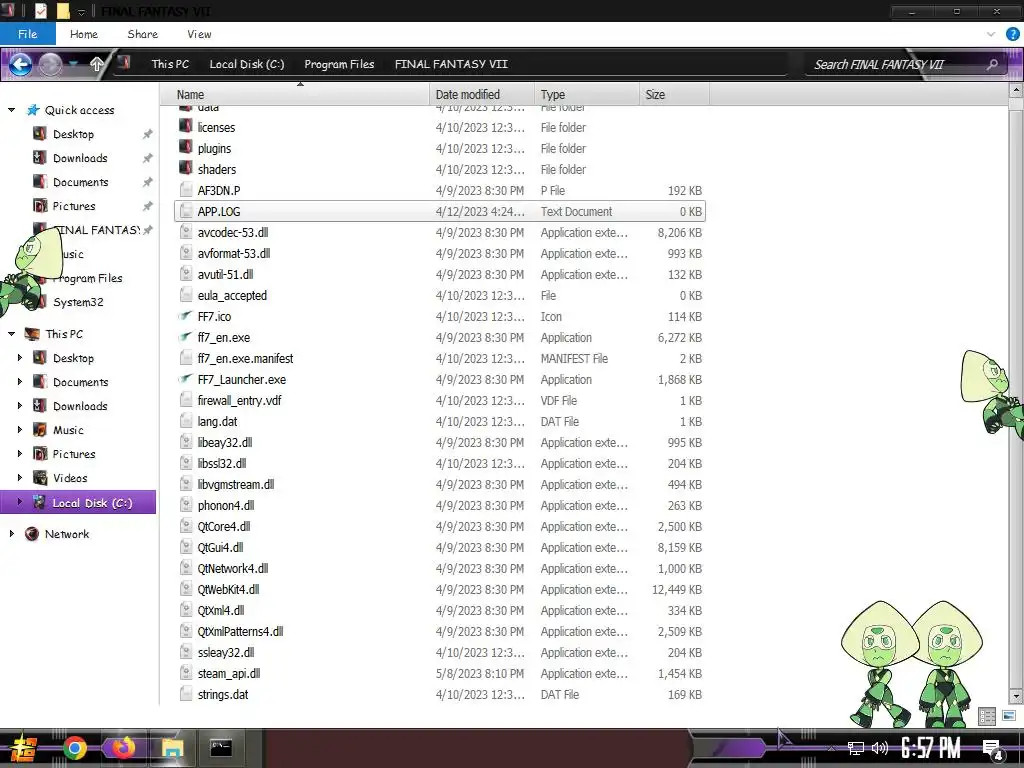Select the shaders folder icon
1024x768 pixels.
[x=186, y=168]
